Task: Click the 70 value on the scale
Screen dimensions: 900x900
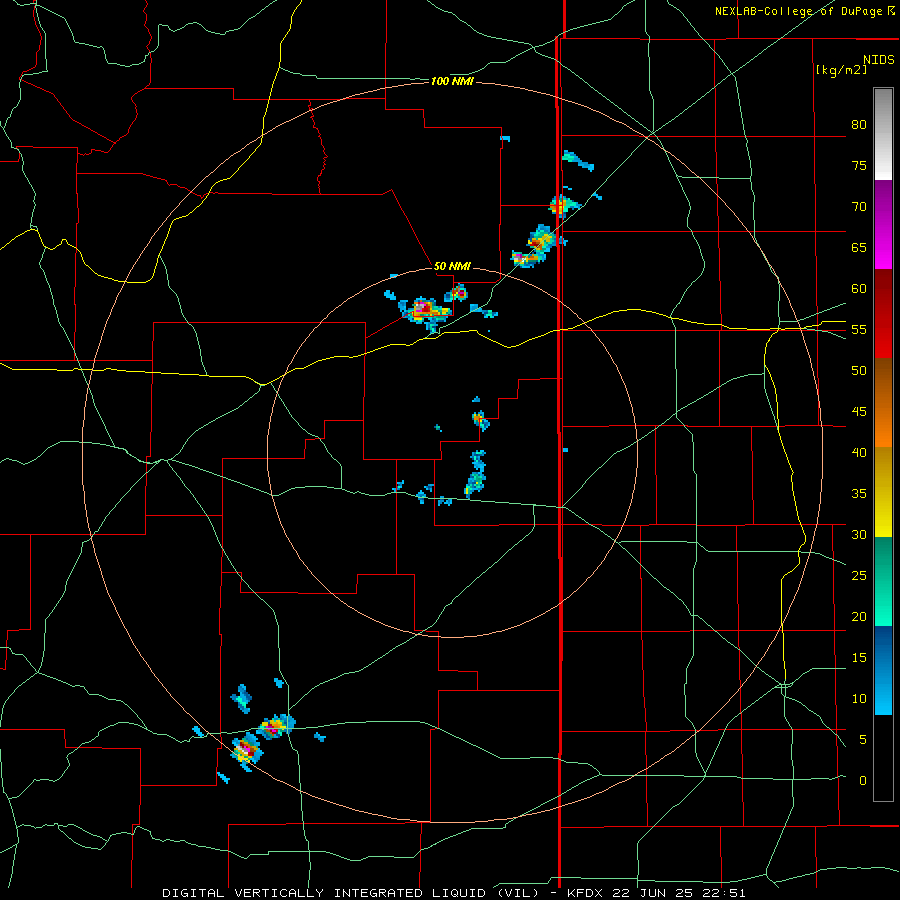Action: click(859, 207)
